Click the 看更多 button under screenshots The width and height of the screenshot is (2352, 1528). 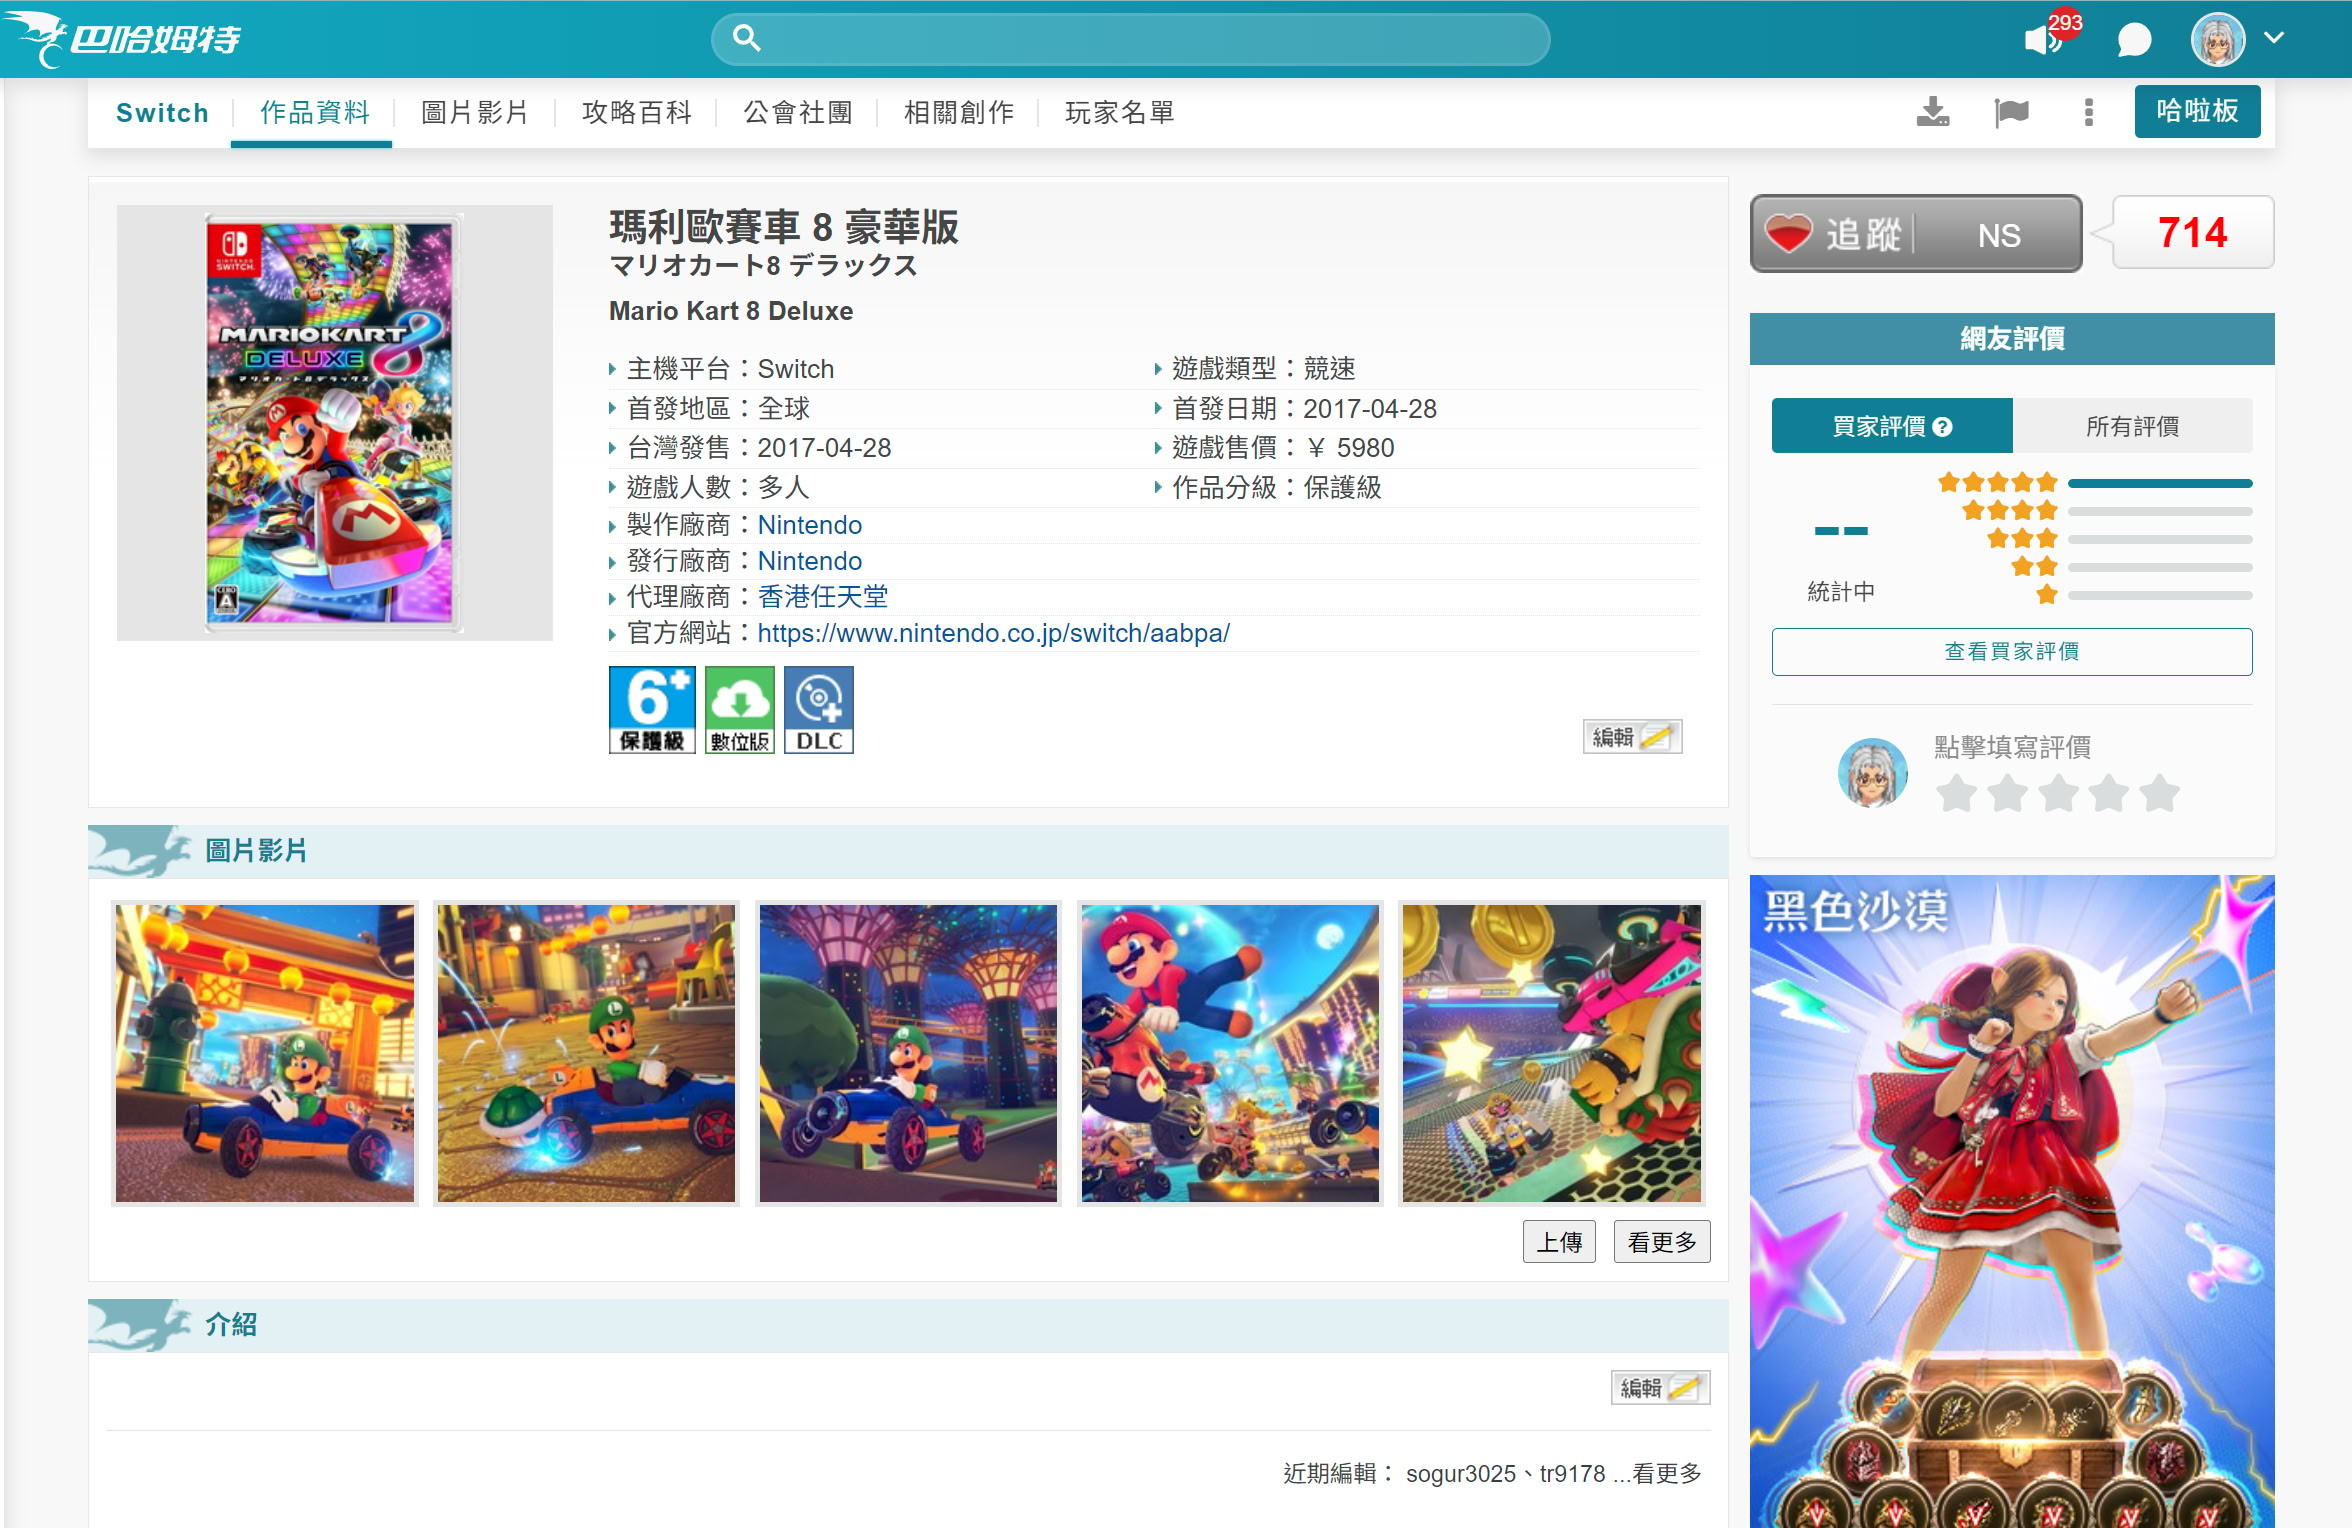(x=1662, y=1242)
